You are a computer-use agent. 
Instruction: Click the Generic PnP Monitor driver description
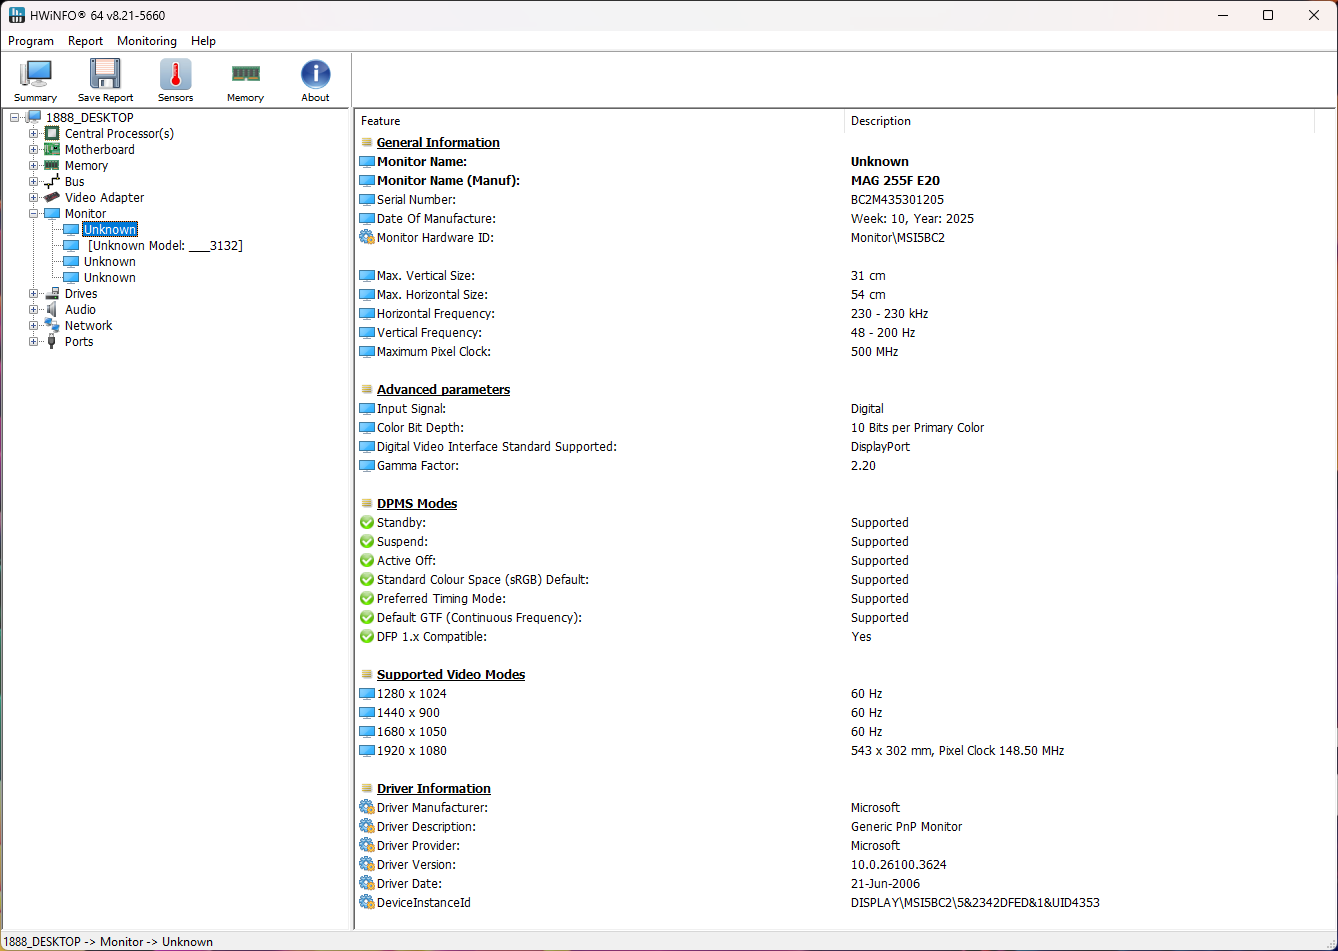(x=907, y=827)
